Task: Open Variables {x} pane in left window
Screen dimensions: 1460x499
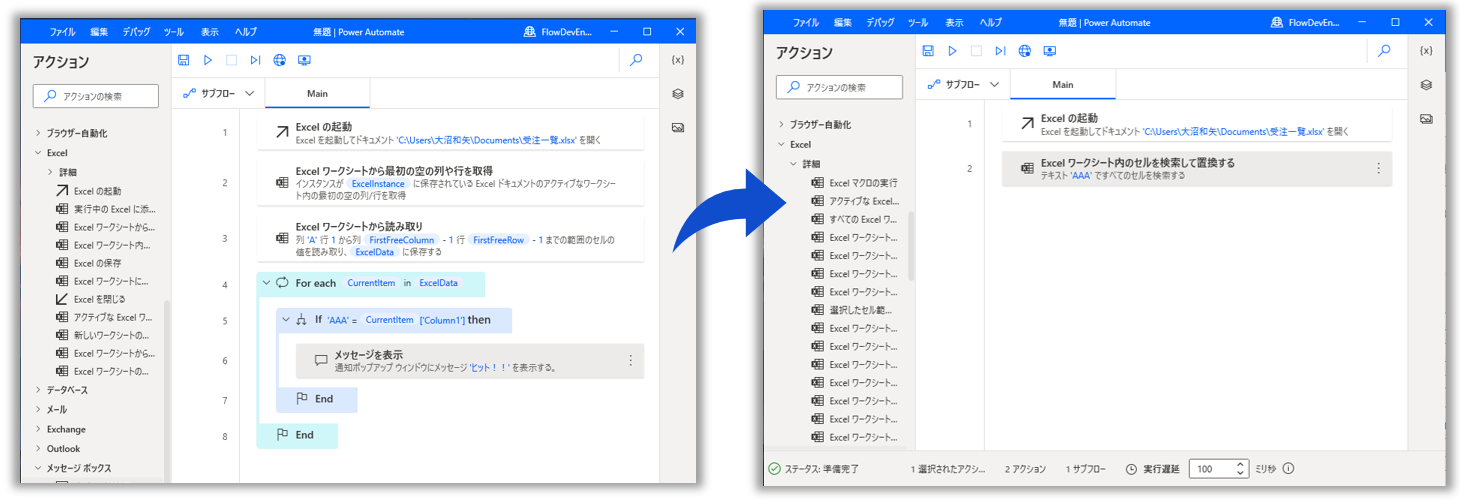Action: coord(678,60)
